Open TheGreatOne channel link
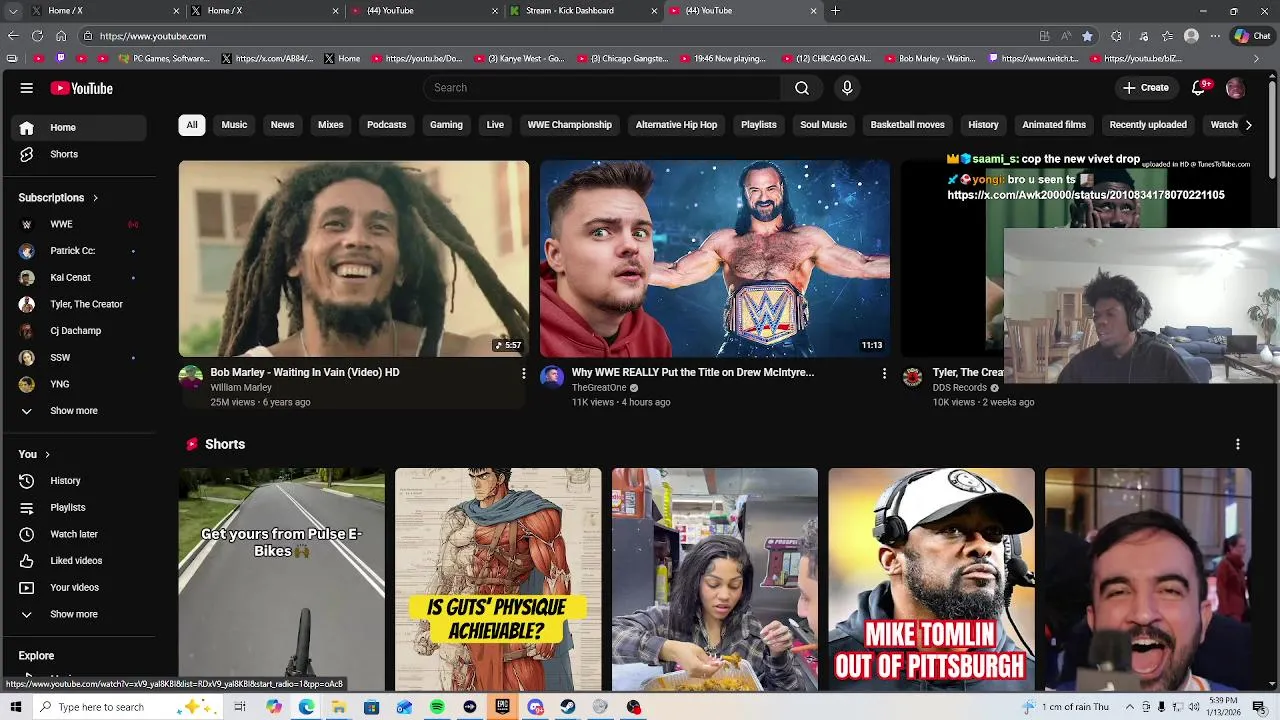Image resolution: width=1280 pixels, height=720 pixels. (x=599, y=388)
